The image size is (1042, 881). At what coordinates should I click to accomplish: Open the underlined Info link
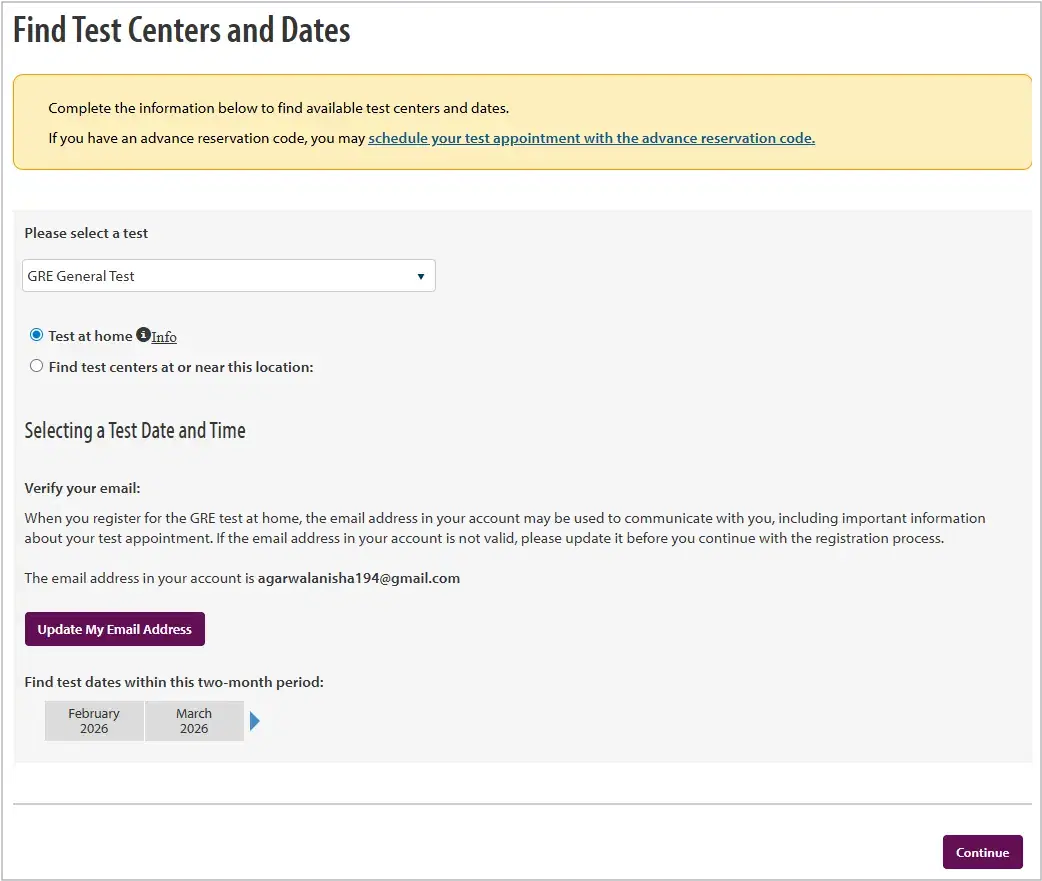click(x=164, y=337)
